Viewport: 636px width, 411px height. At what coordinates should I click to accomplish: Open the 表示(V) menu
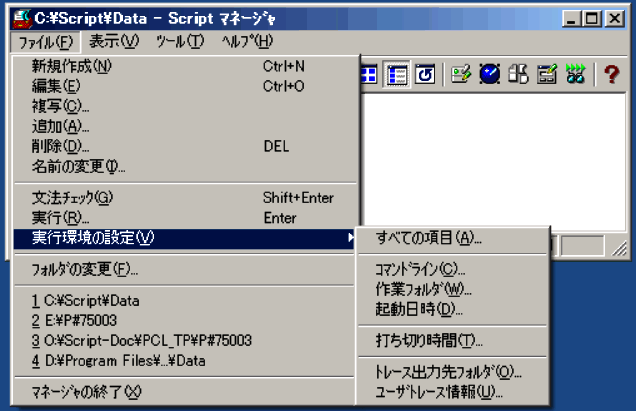[114, 41]
